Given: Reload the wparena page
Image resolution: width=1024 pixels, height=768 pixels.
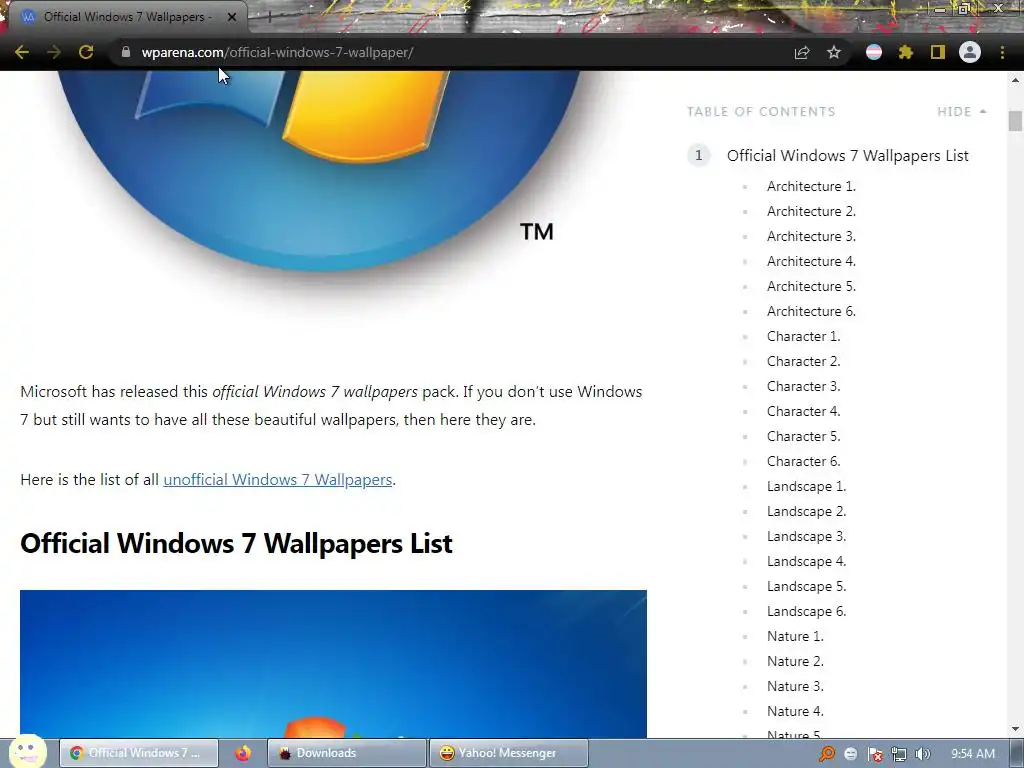Looking at the screenshot, I should [86, 52].
